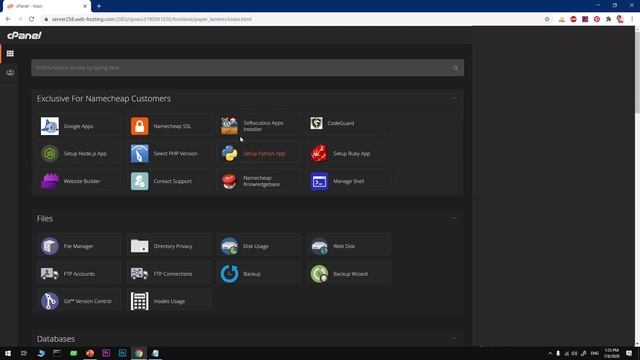The image size is (640, 360).
Task: Open the Backup icon
Action: [229, 274]
